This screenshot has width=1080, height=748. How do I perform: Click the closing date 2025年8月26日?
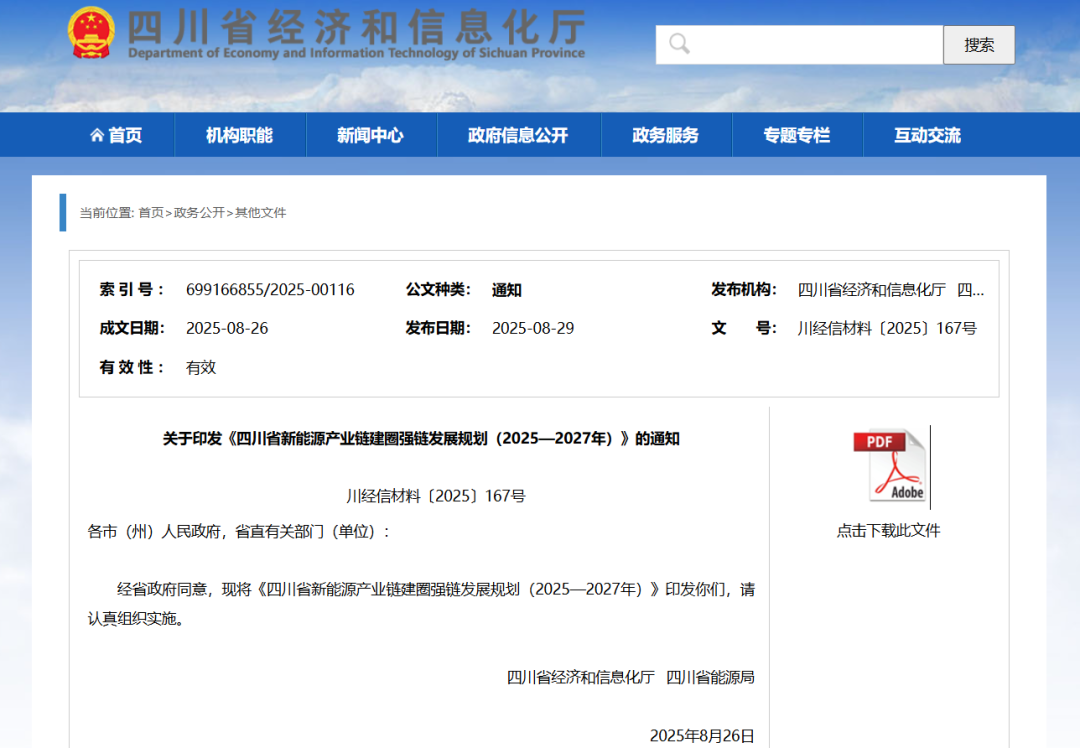click(702, 736)
